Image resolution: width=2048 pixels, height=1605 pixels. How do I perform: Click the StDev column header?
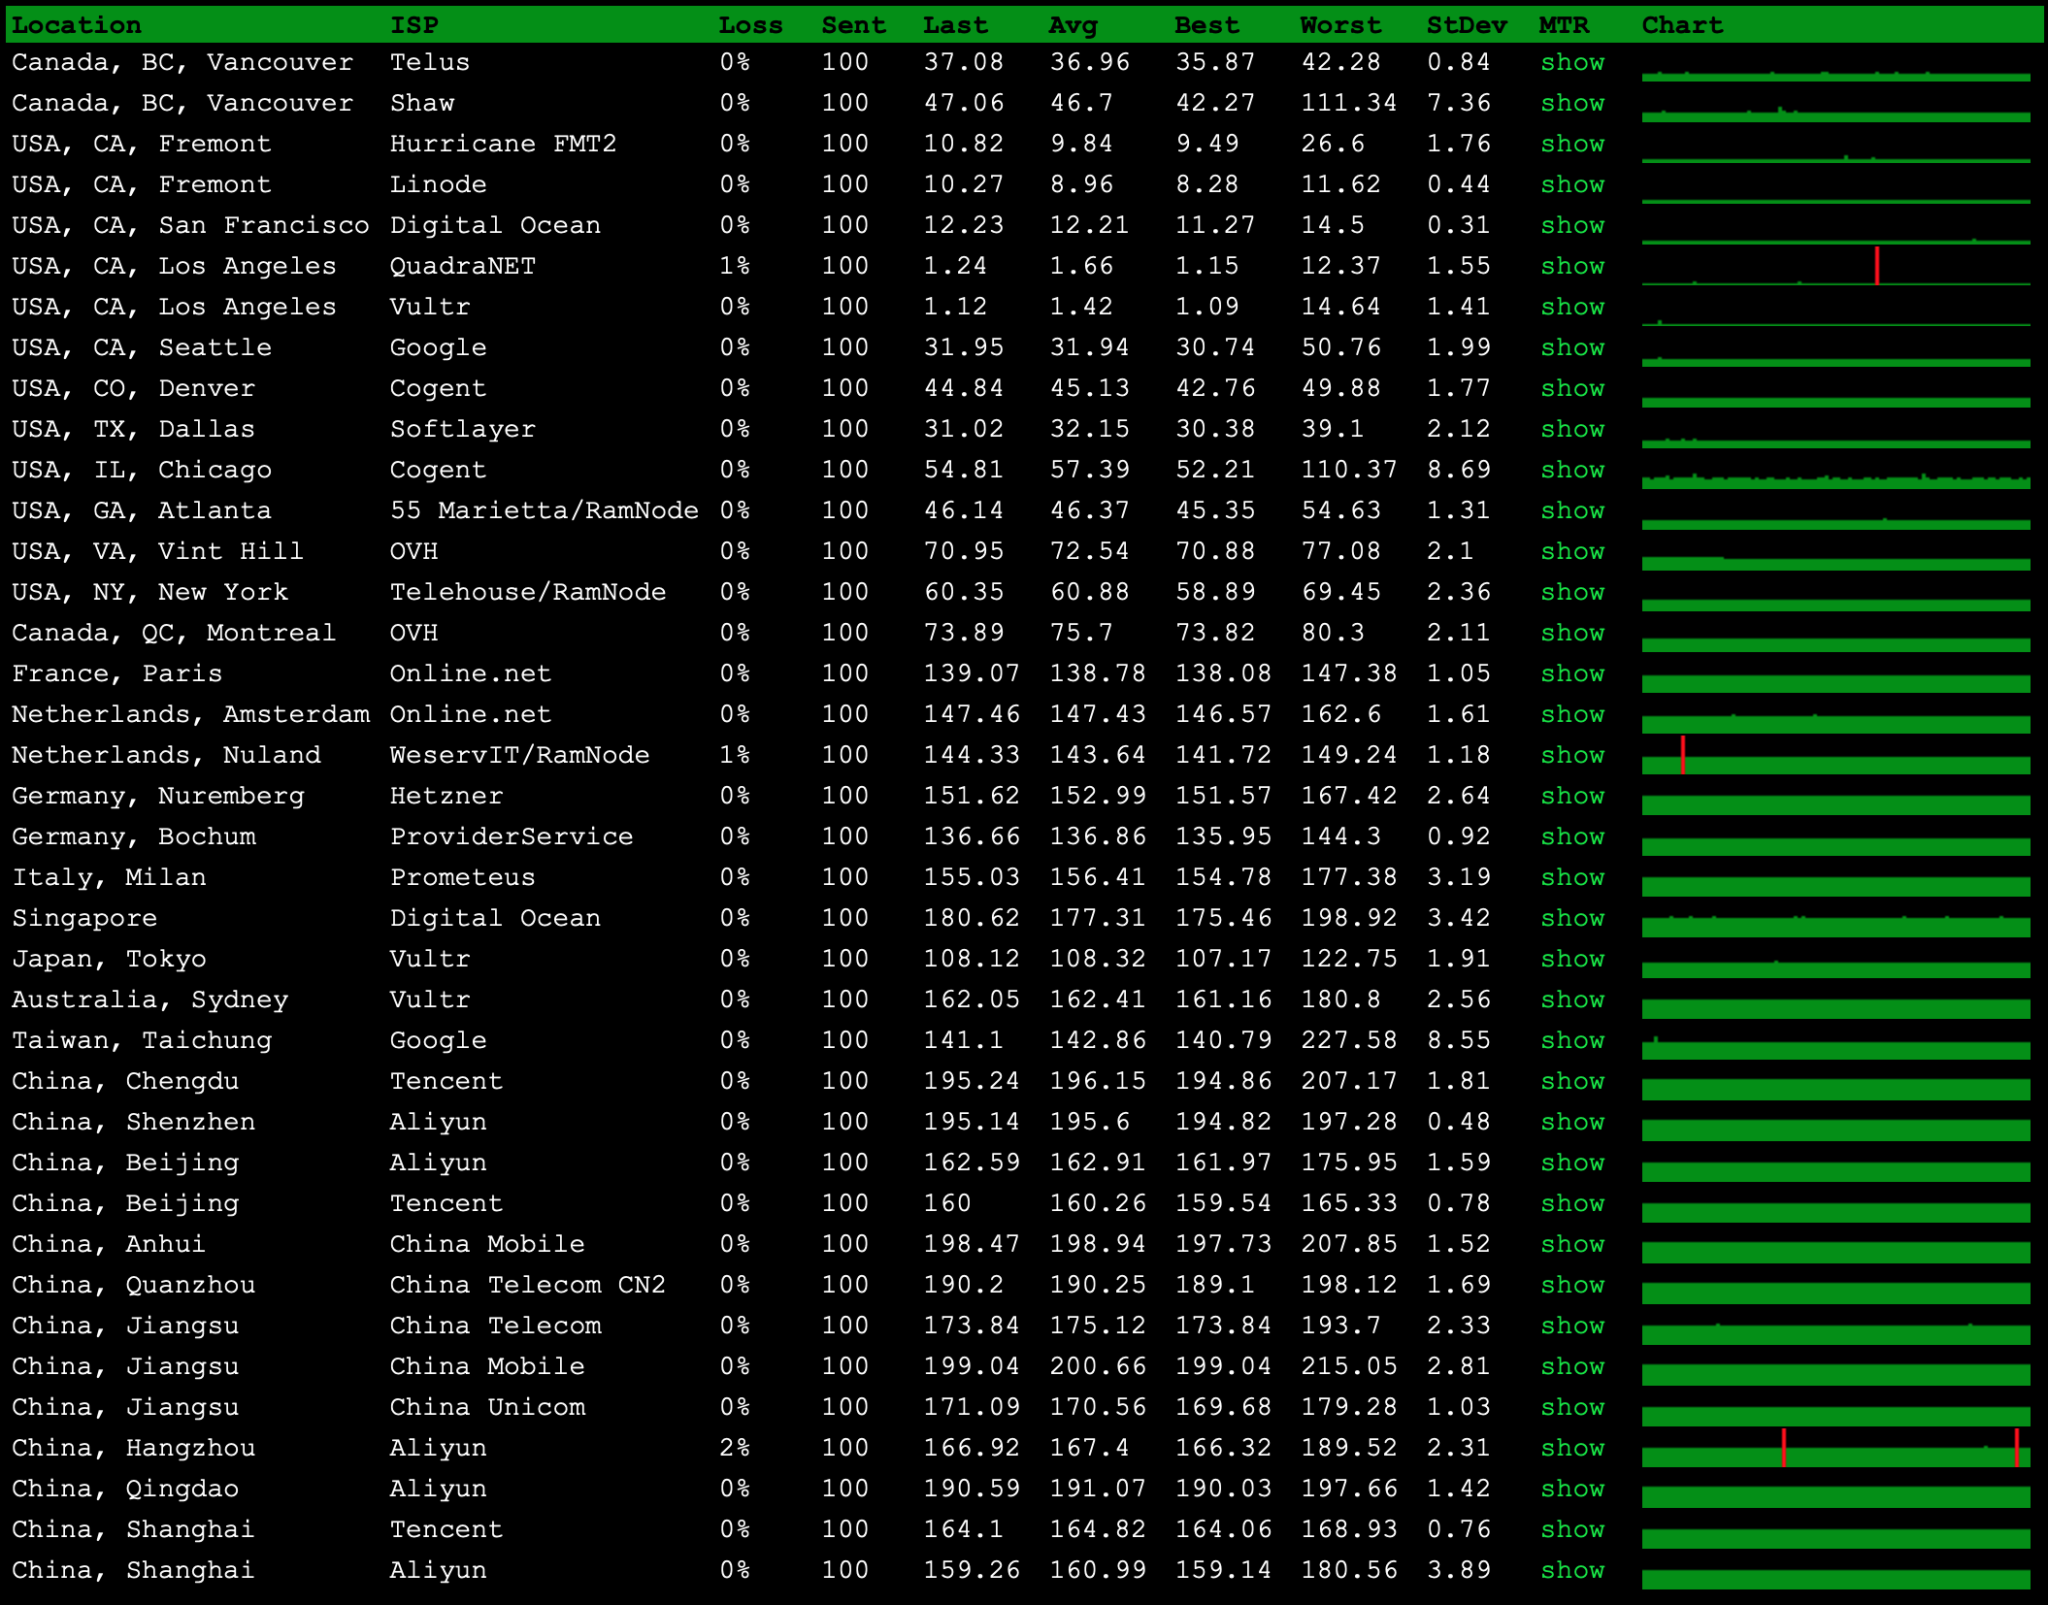pos(1466,25)
